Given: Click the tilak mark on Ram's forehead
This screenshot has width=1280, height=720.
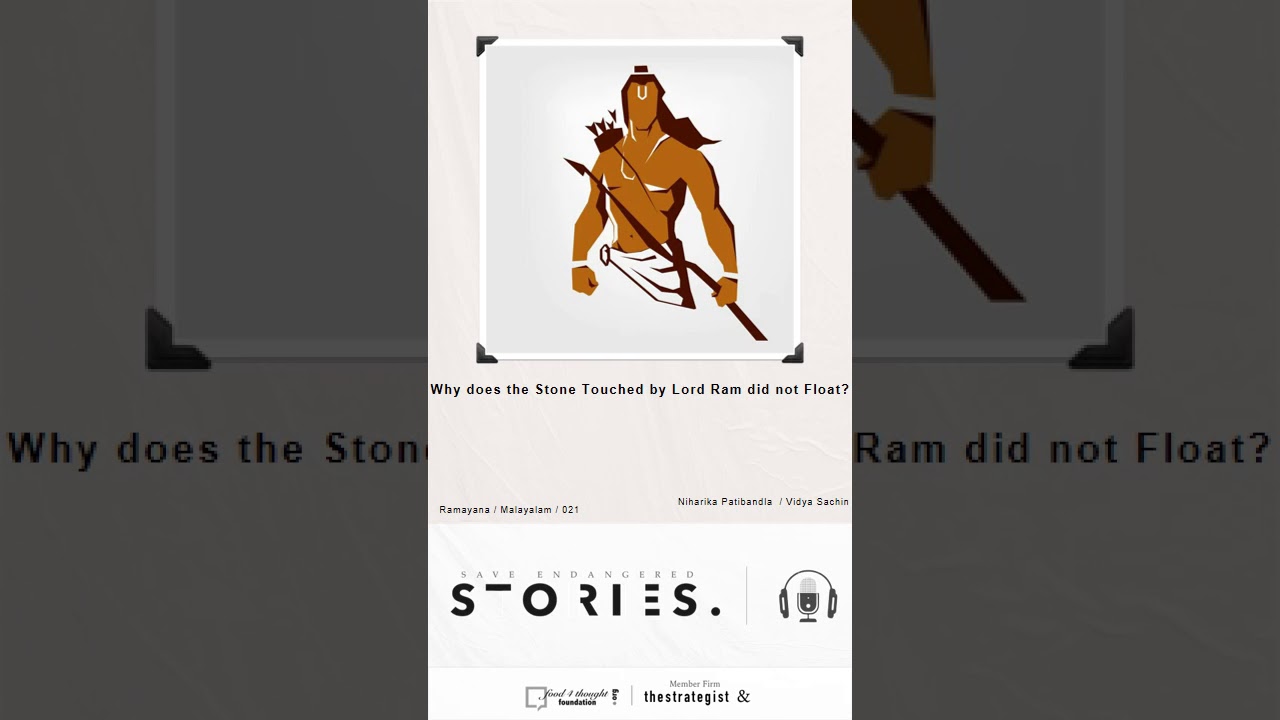Looking at the screenshot, I should tap(641, 93).
